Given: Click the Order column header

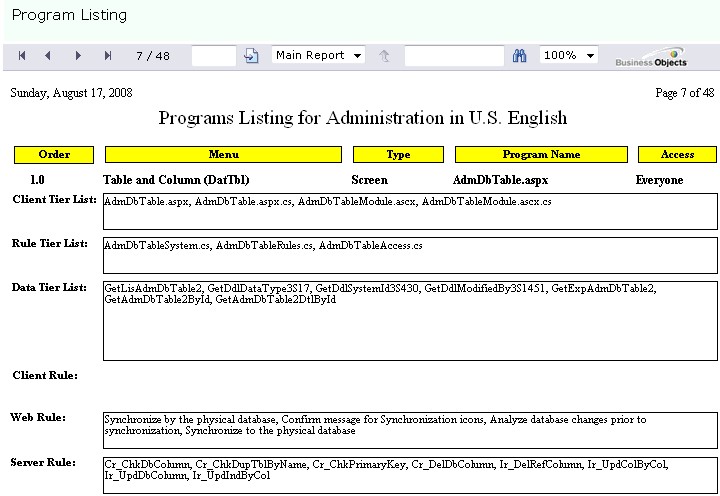Looking at the screenshot, I should pos(54,155).
